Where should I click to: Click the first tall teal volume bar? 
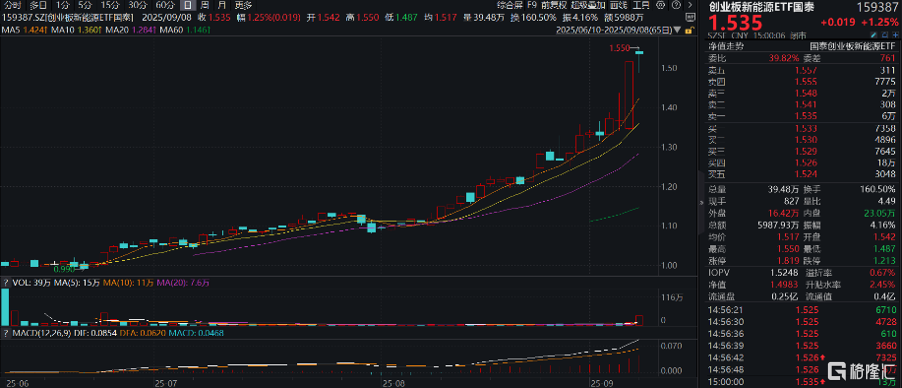pos(6,307)
